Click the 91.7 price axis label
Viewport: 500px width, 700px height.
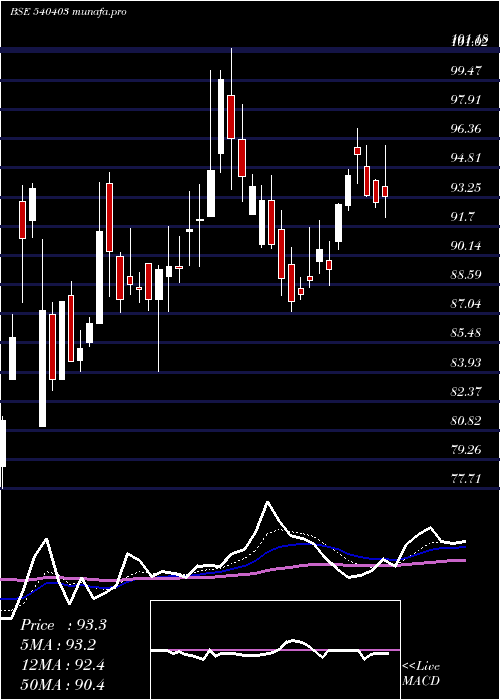click(462, 216)
